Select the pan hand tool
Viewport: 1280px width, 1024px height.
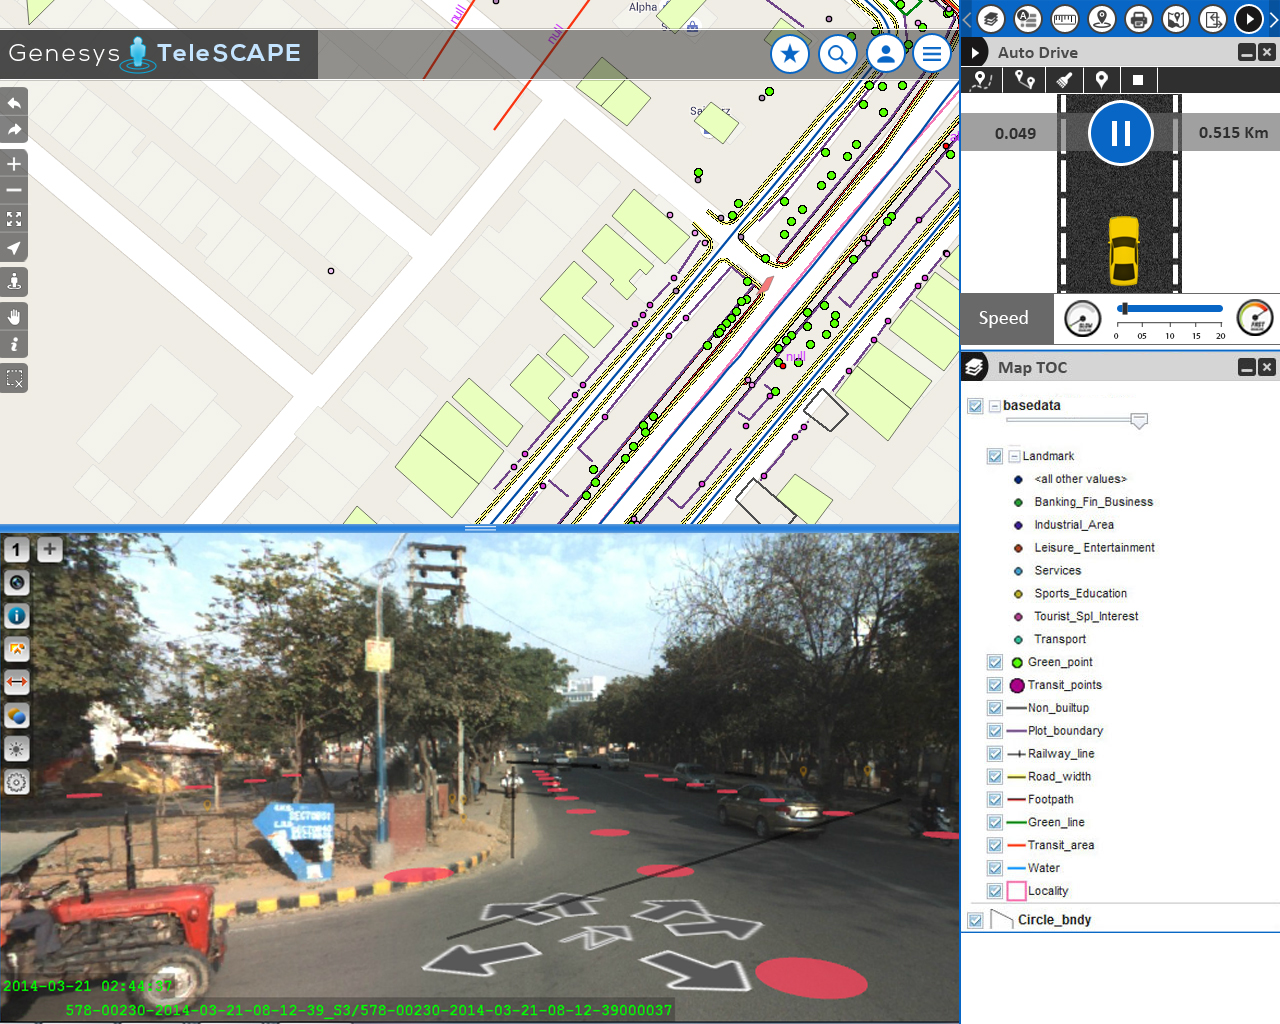pyautogui.click(x=14, y=317)
